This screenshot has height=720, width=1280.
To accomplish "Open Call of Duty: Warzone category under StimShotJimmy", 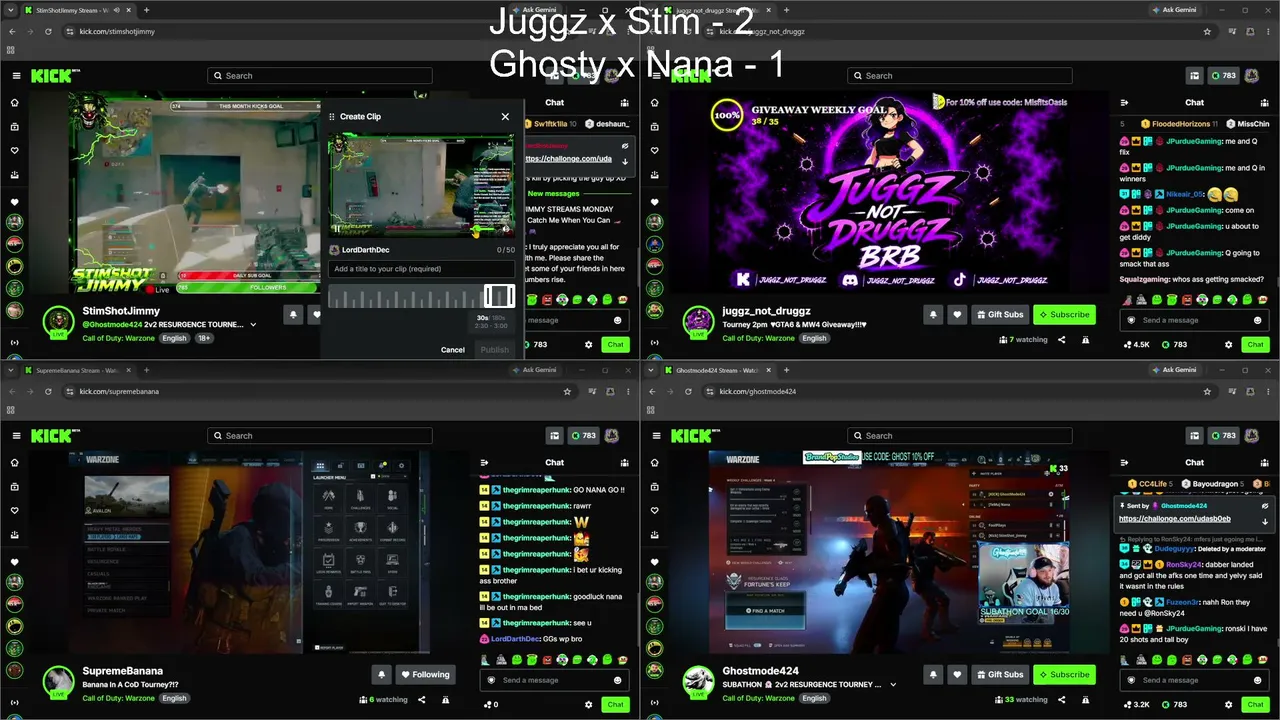I will click(x=119, y=338).
